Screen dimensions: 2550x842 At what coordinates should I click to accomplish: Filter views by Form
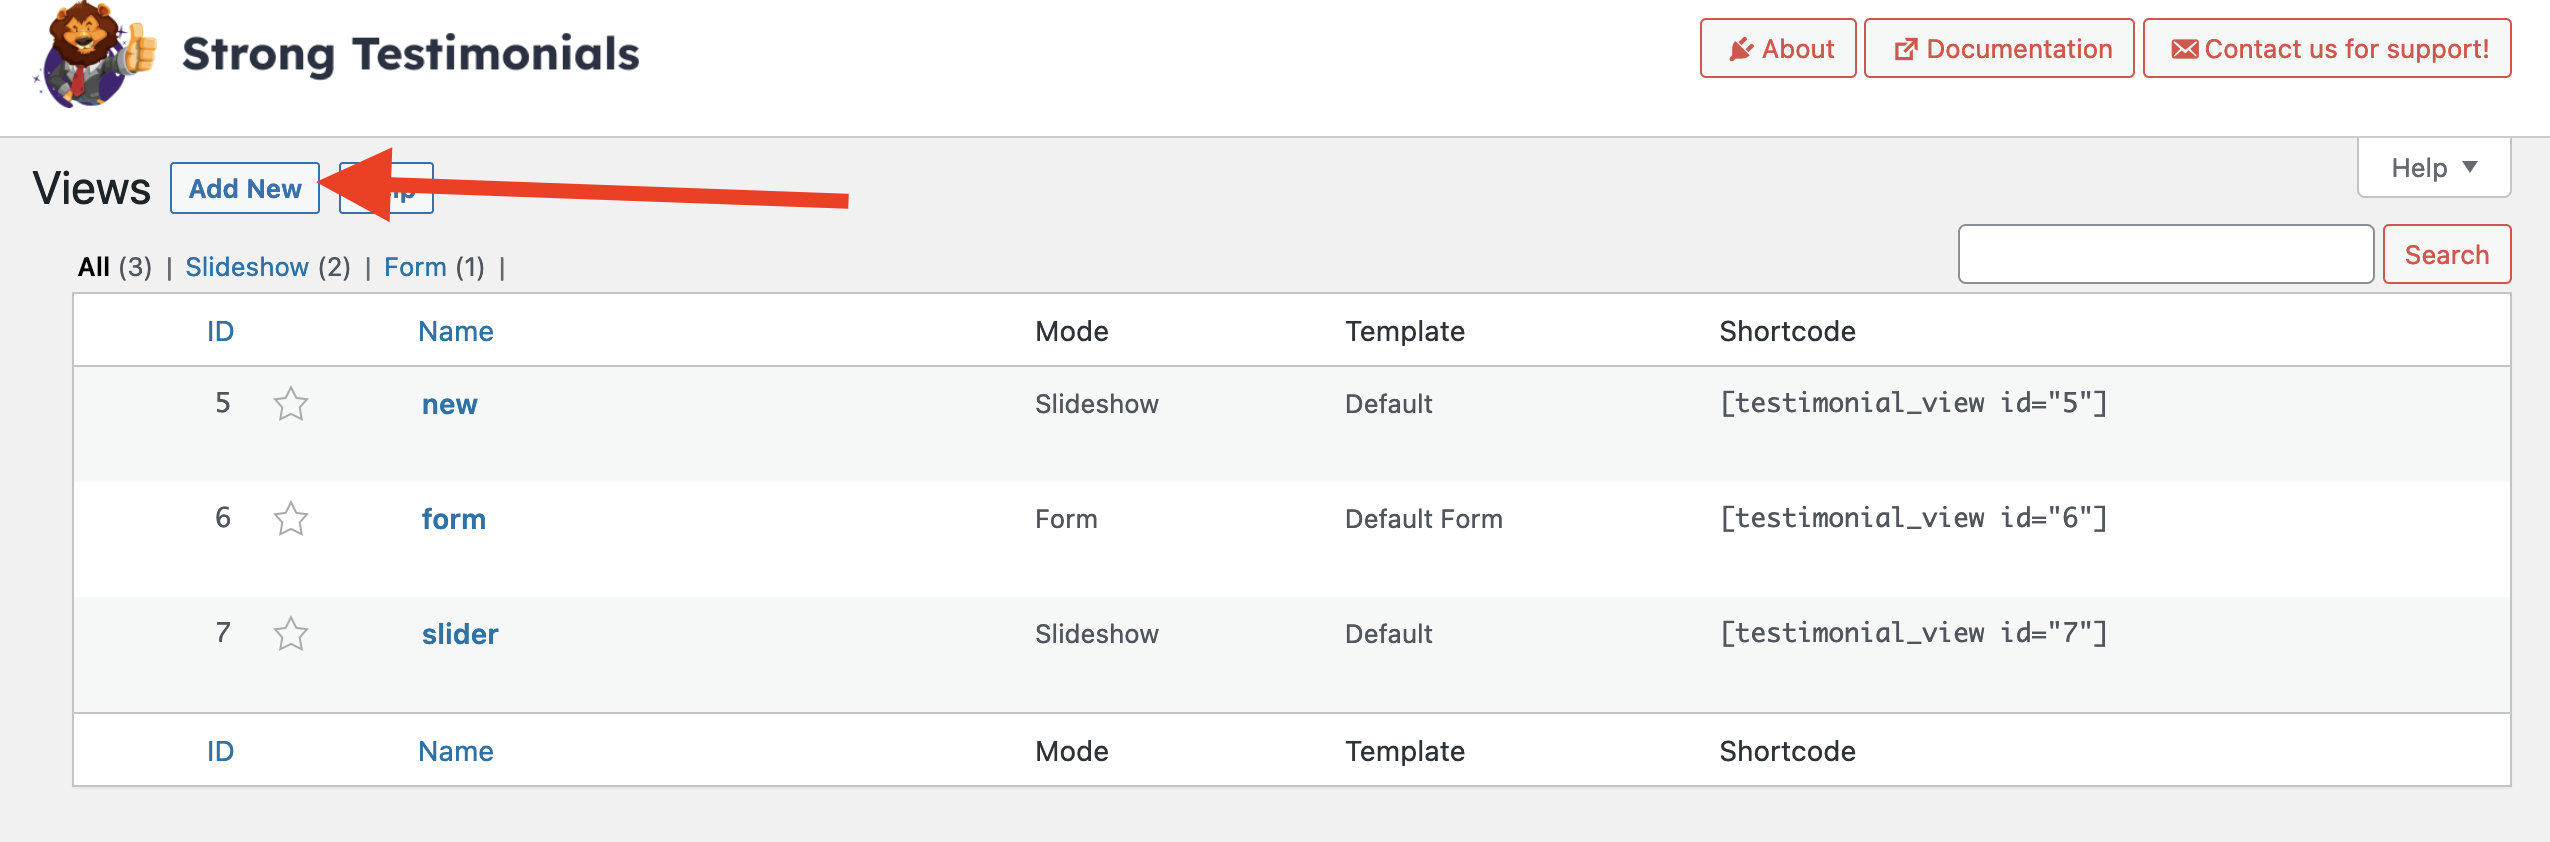pos(415,267)
